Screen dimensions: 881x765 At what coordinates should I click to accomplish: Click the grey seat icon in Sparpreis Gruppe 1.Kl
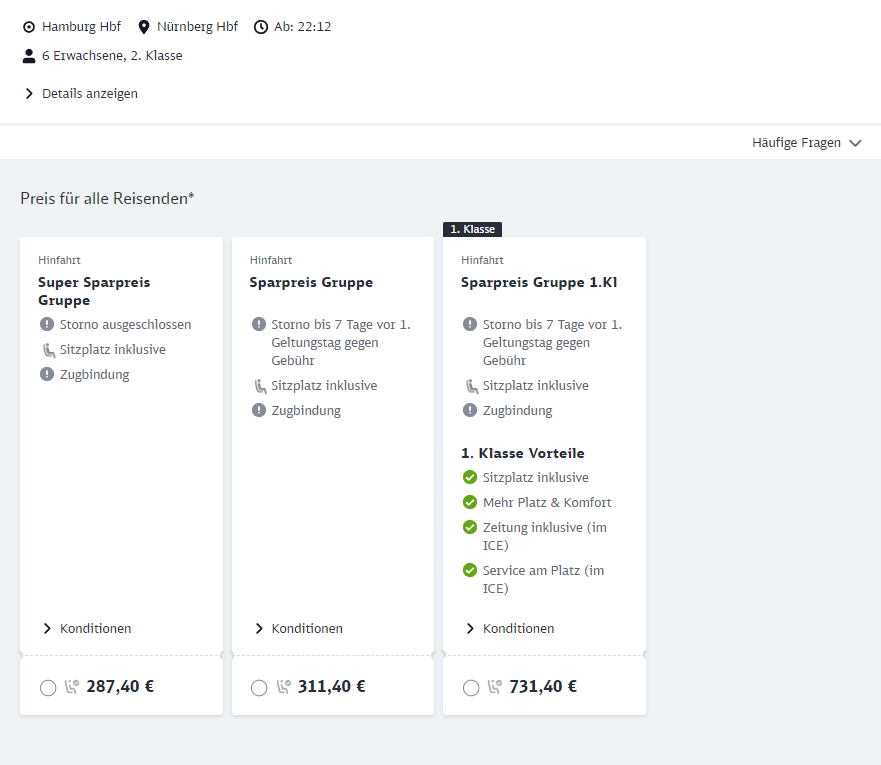pos(471,386)
